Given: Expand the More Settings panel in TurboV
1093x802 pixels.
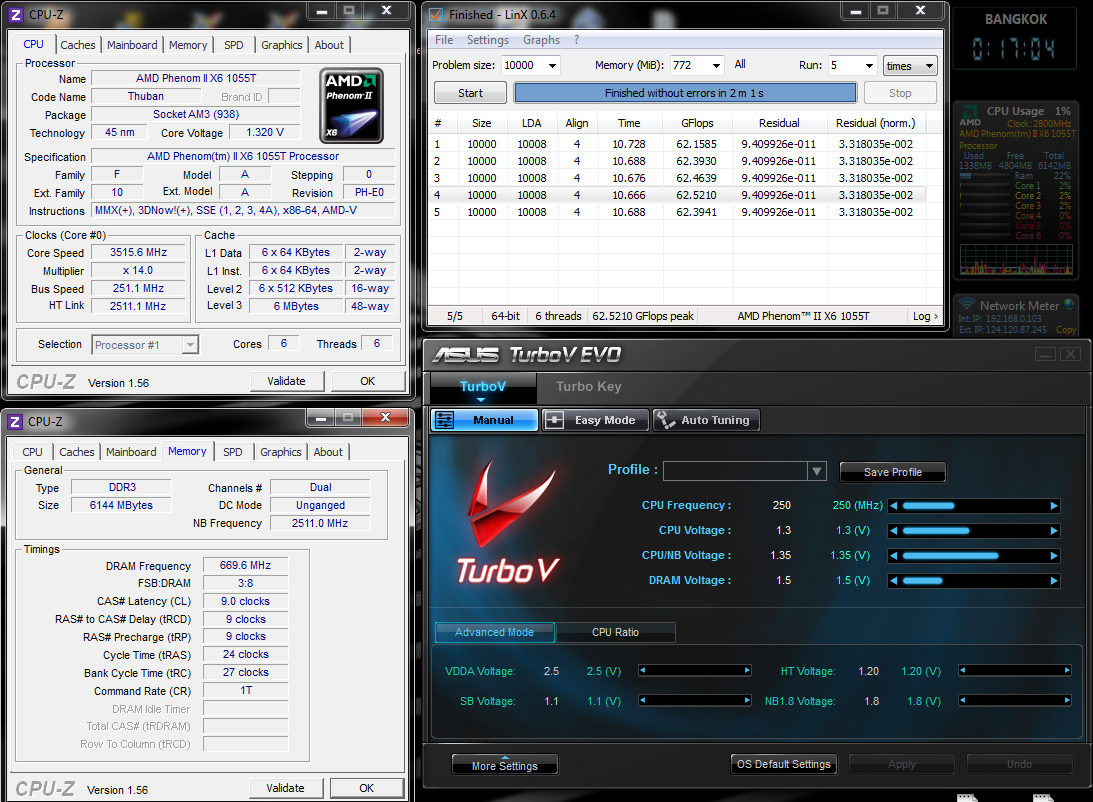Looking at the screenshot, I should click(x=504, y=765).
